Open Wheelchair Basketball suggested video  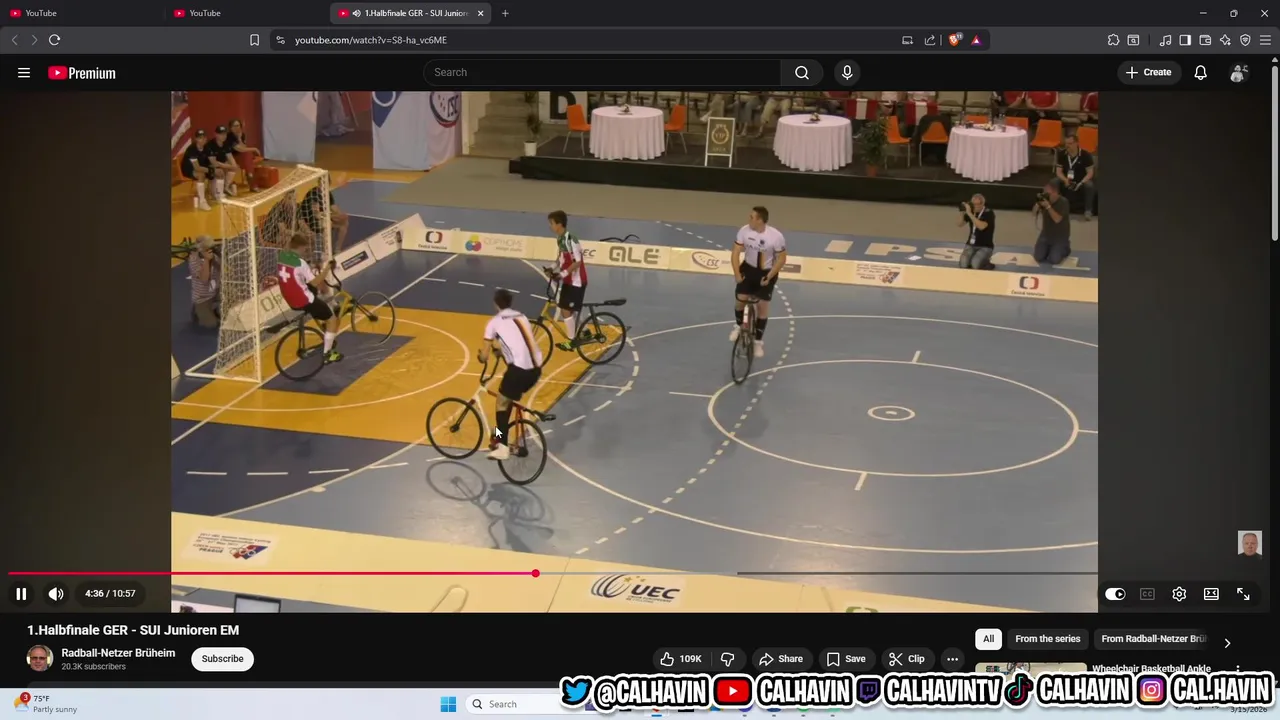click(x=1151, y=668)
